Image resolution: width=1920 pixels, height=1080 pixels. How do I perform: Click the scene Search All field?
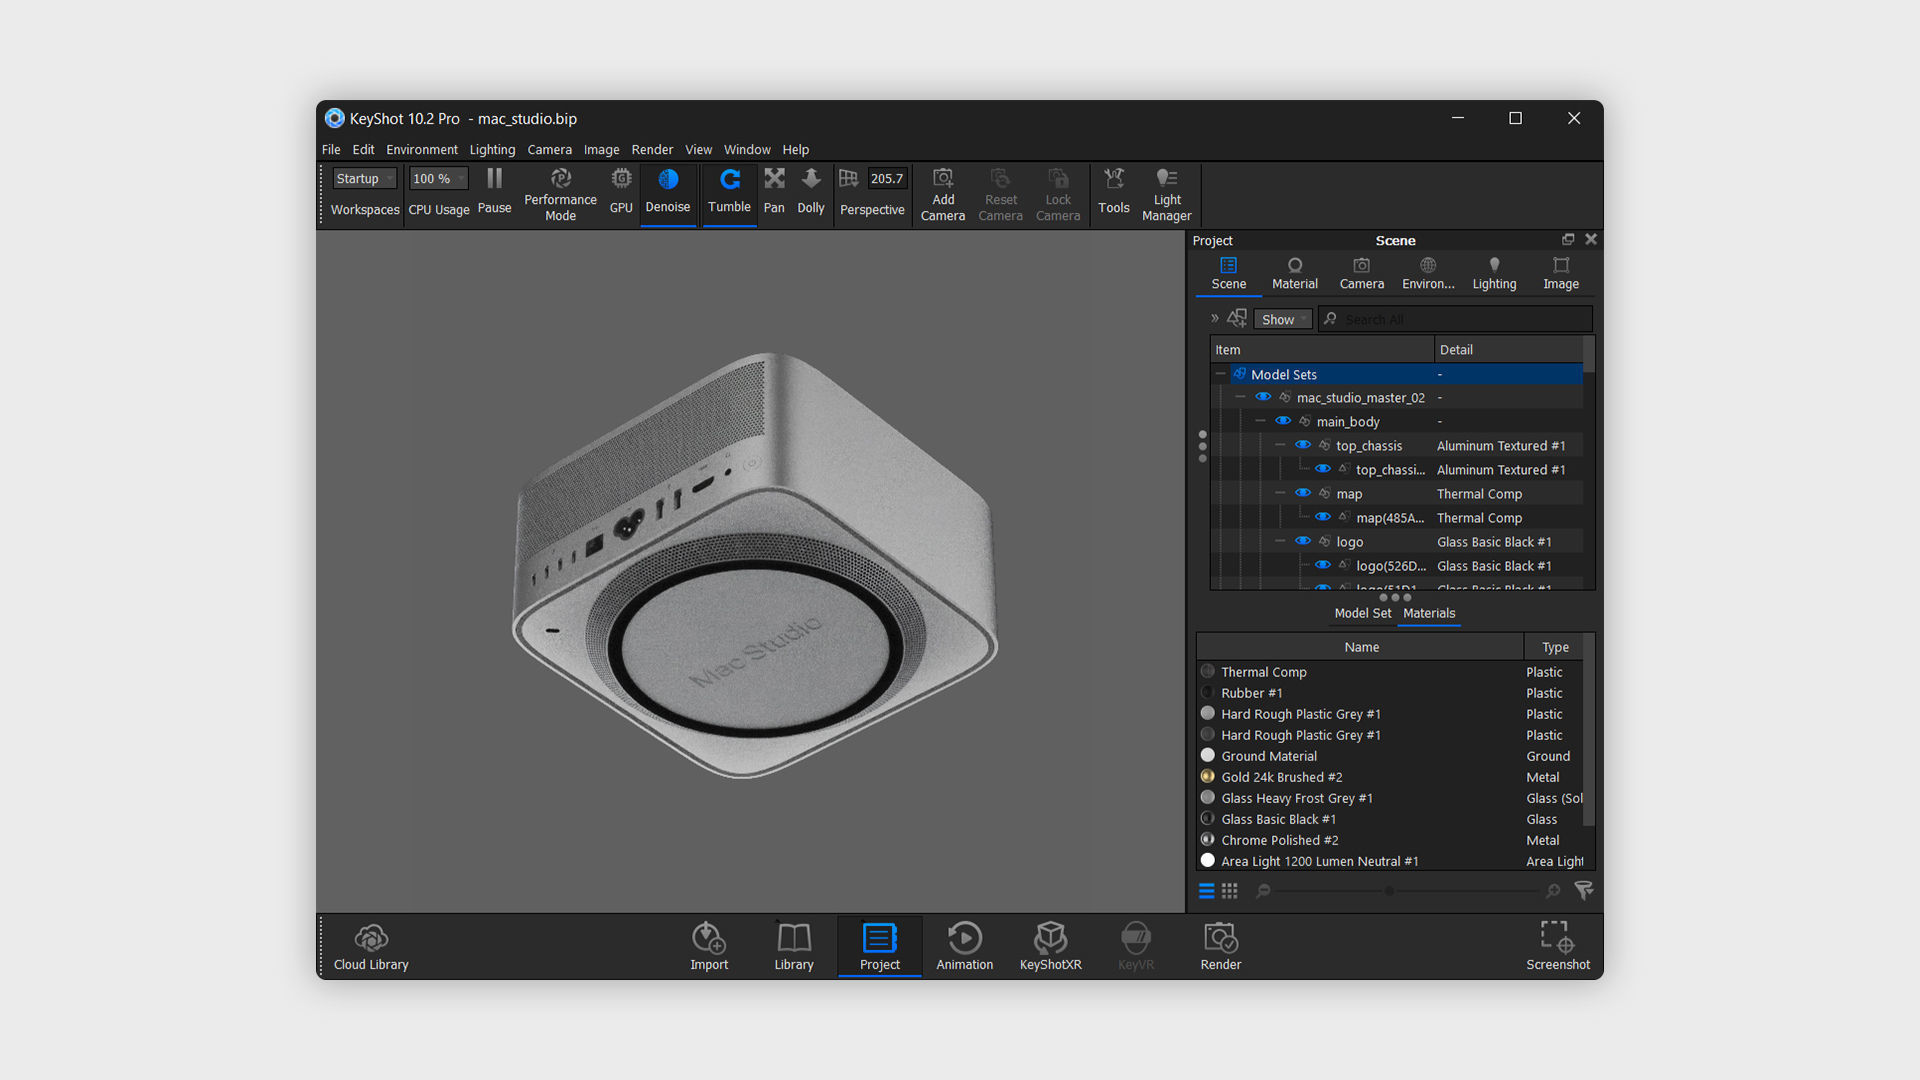coord(1460,319)
